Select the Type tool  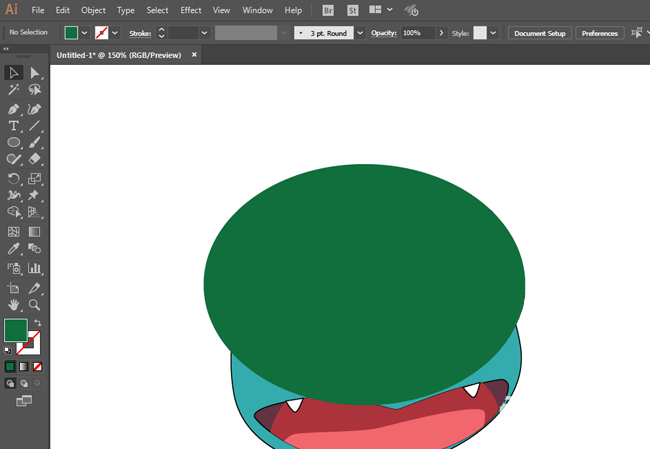[x=14, y=126]
